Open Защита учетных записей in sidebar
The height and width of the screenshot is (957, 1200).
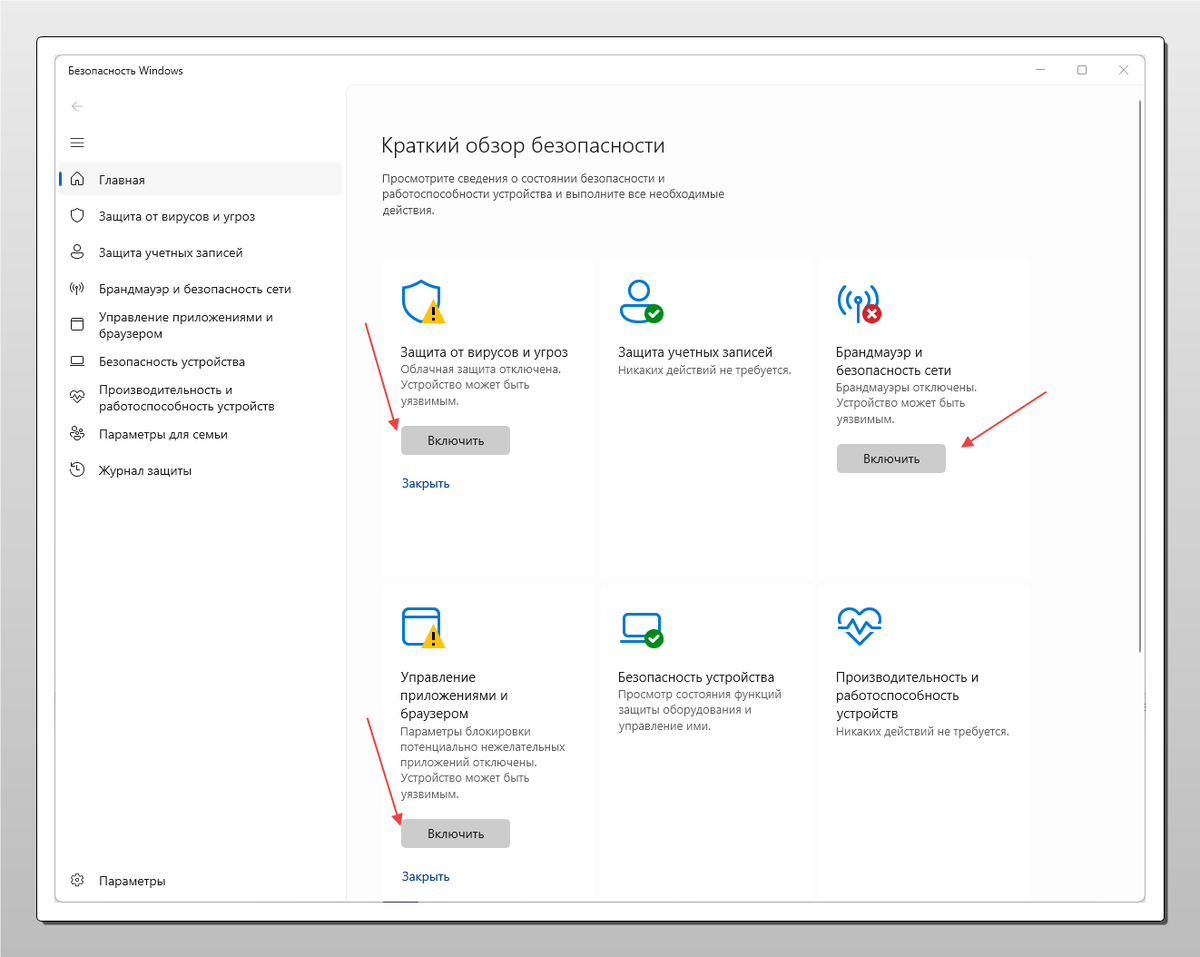point(201,253)
